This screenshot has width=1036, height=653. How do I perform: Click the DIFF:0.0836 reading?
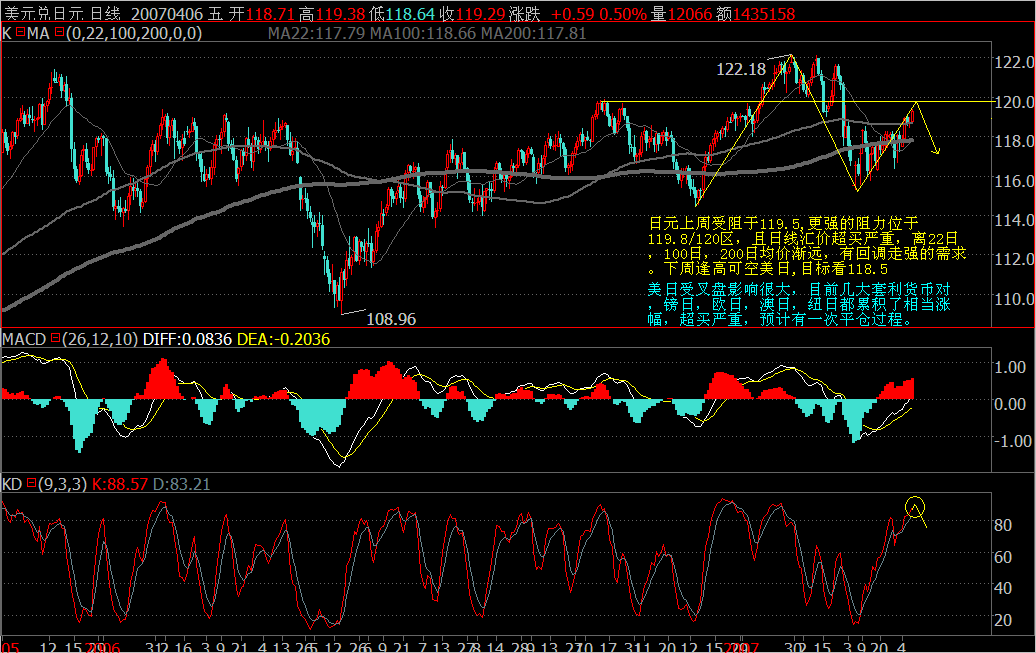(x=187, y=339)
